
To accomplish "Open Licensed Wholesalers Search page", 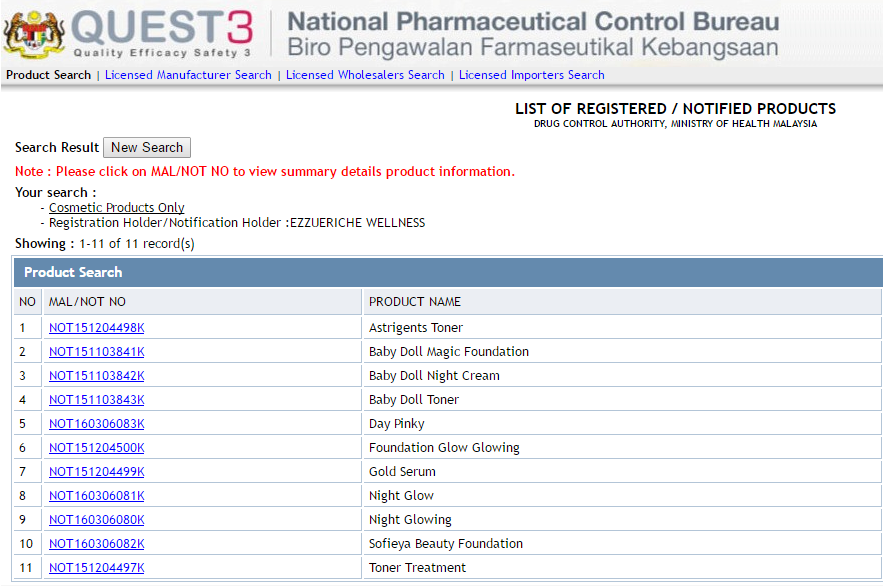I will [365, 75].
